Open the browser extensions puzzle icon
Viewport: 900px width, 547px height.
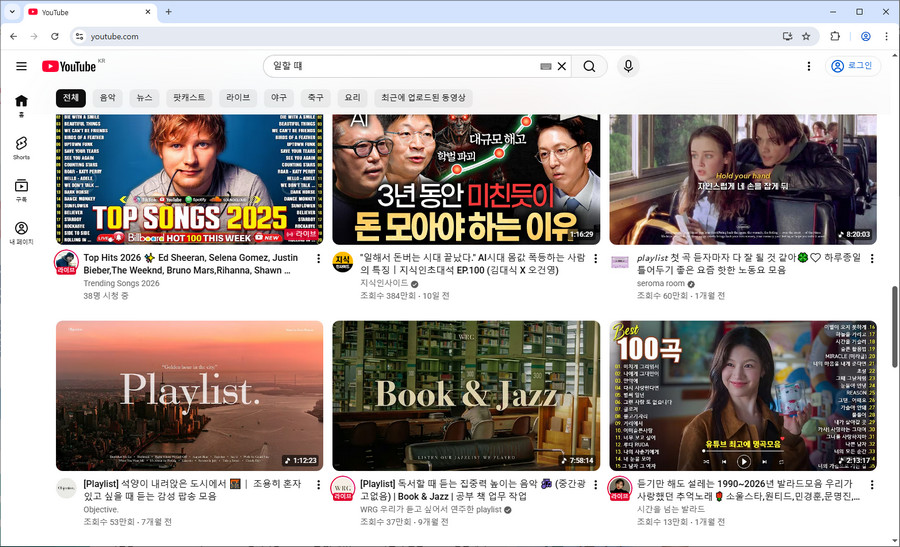835,36
